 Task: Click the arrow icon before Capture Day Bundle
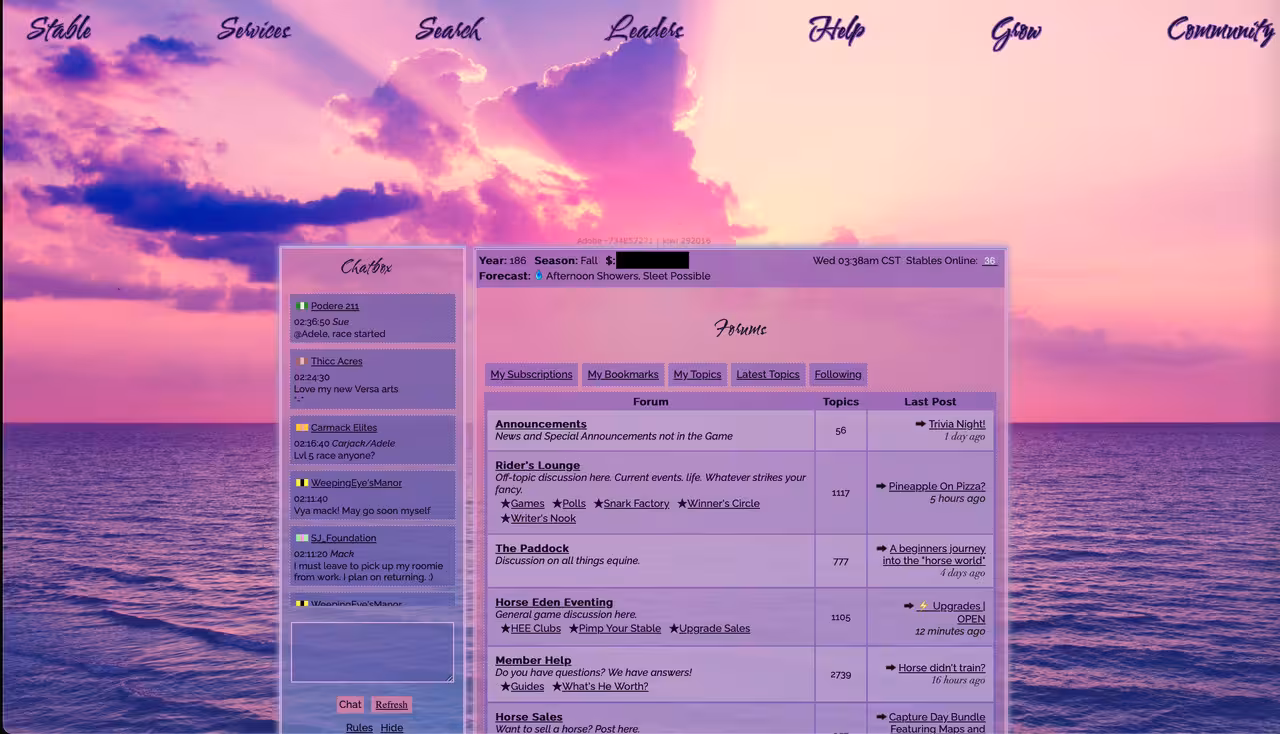coord(881,716)
